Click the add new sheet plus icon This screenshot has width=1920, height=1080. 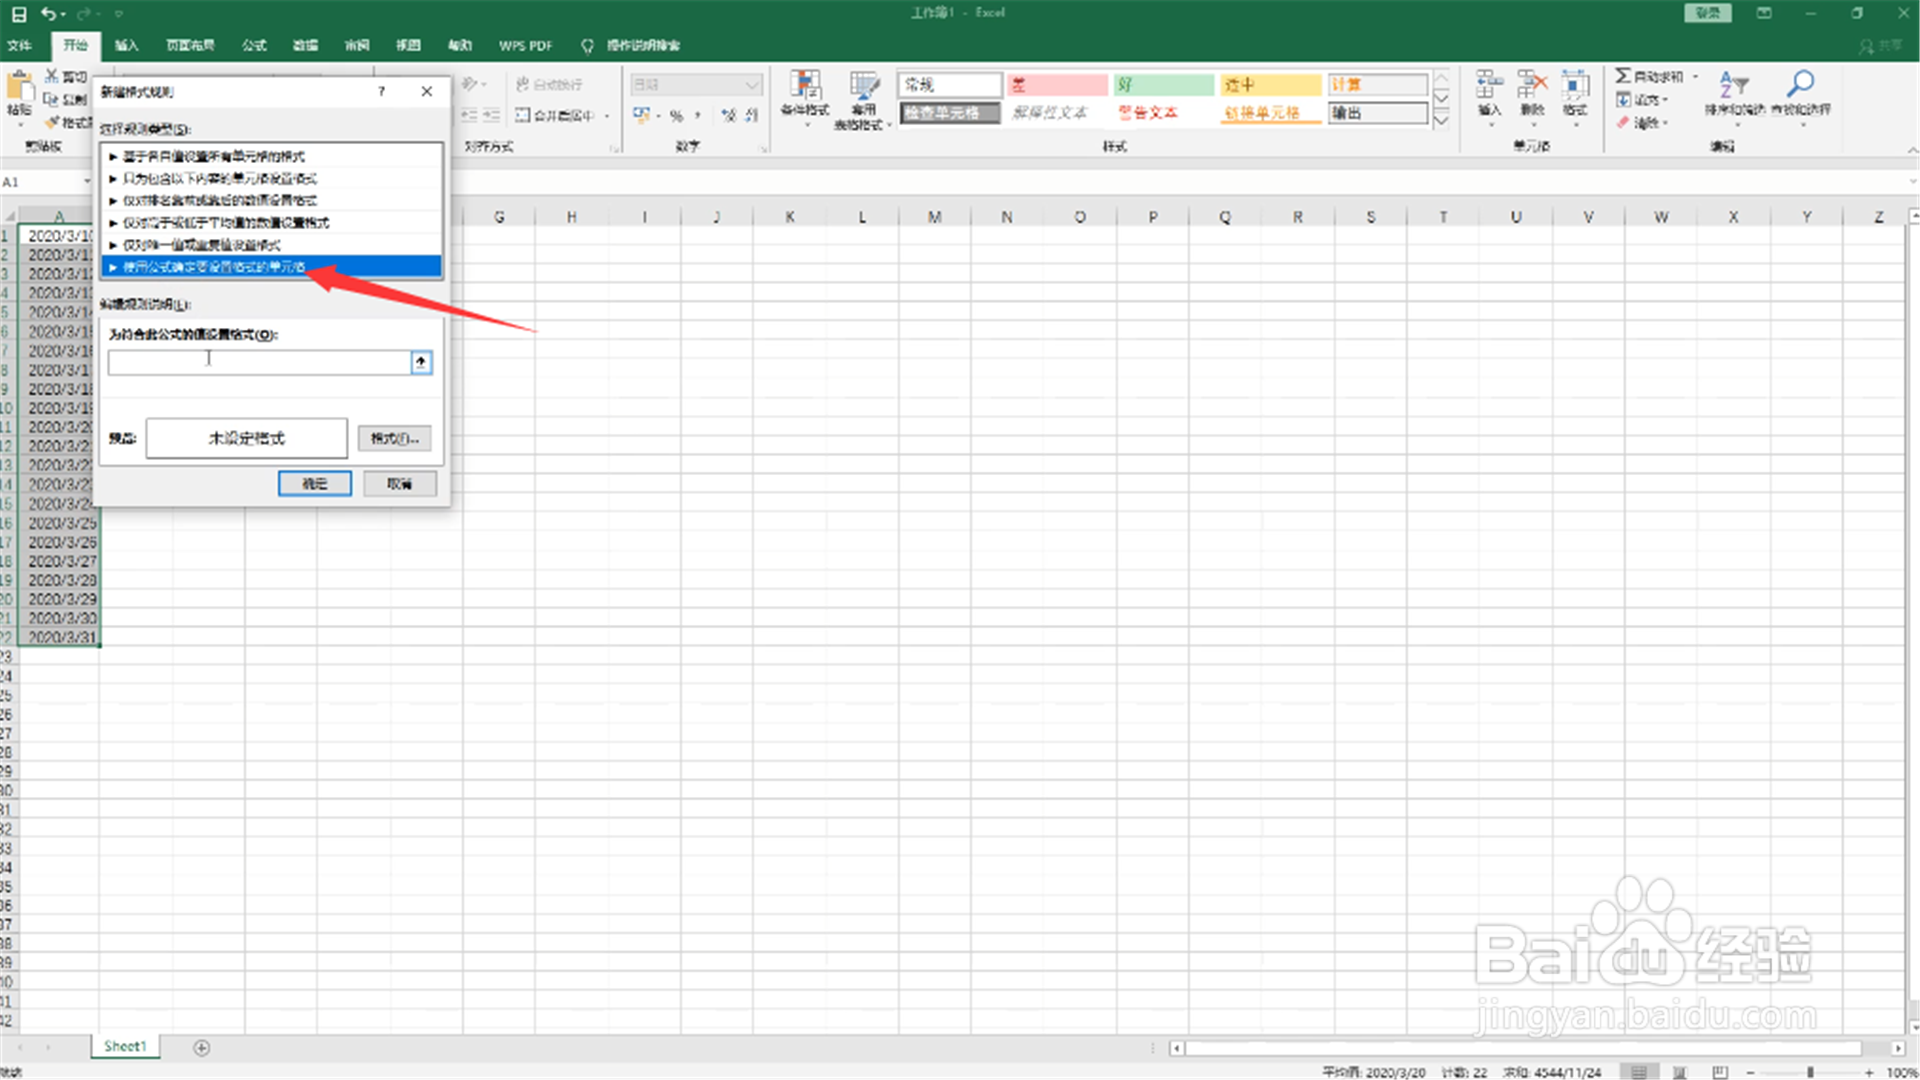201,1047
